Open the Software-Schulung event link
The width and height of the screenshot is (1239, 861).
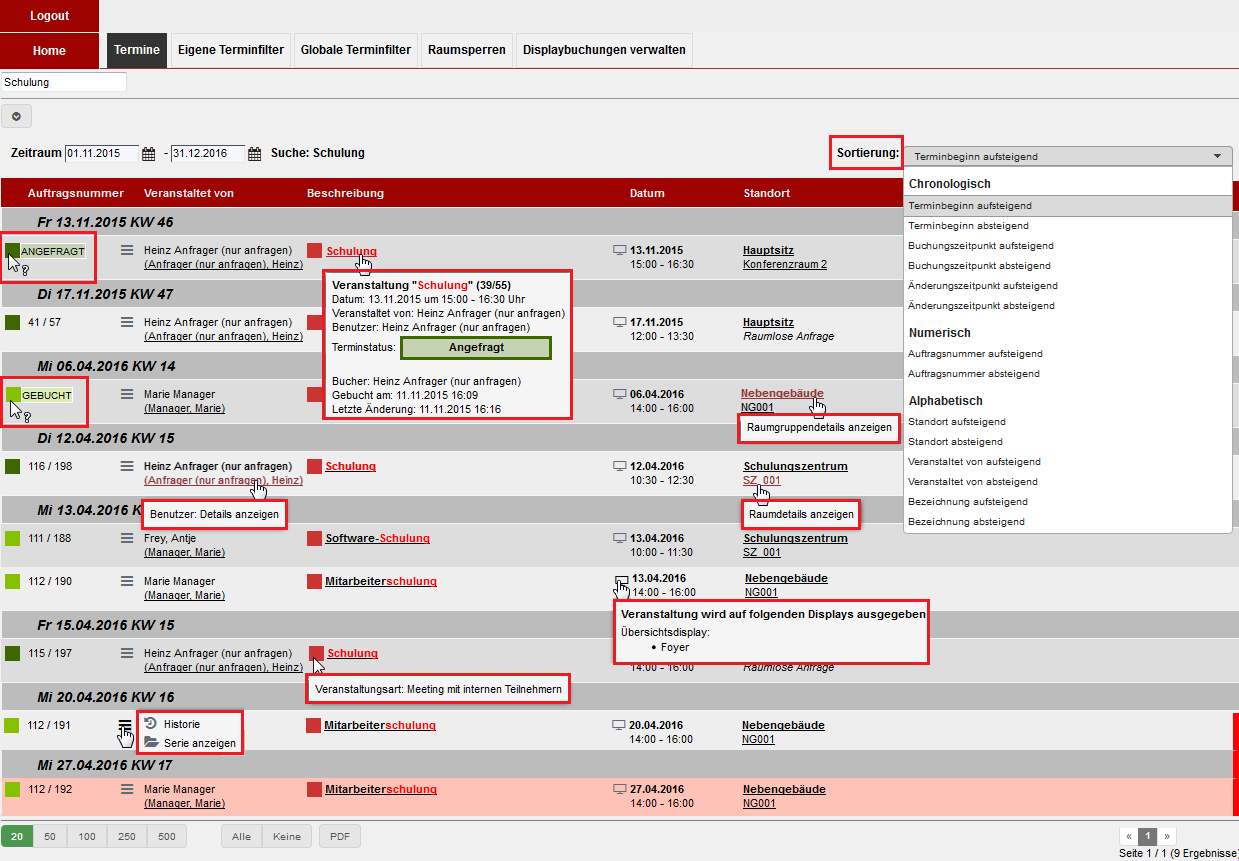(x=377, y=538)
